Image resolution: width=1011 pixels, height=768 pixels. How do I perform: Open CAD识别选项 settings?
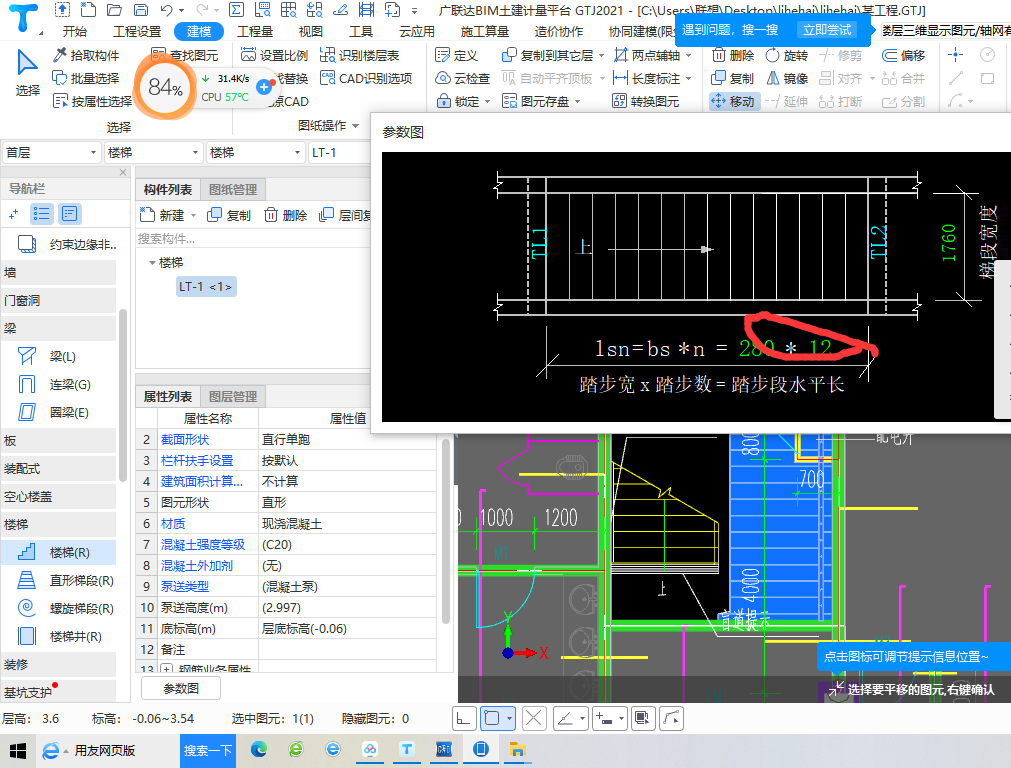[366, 79]
